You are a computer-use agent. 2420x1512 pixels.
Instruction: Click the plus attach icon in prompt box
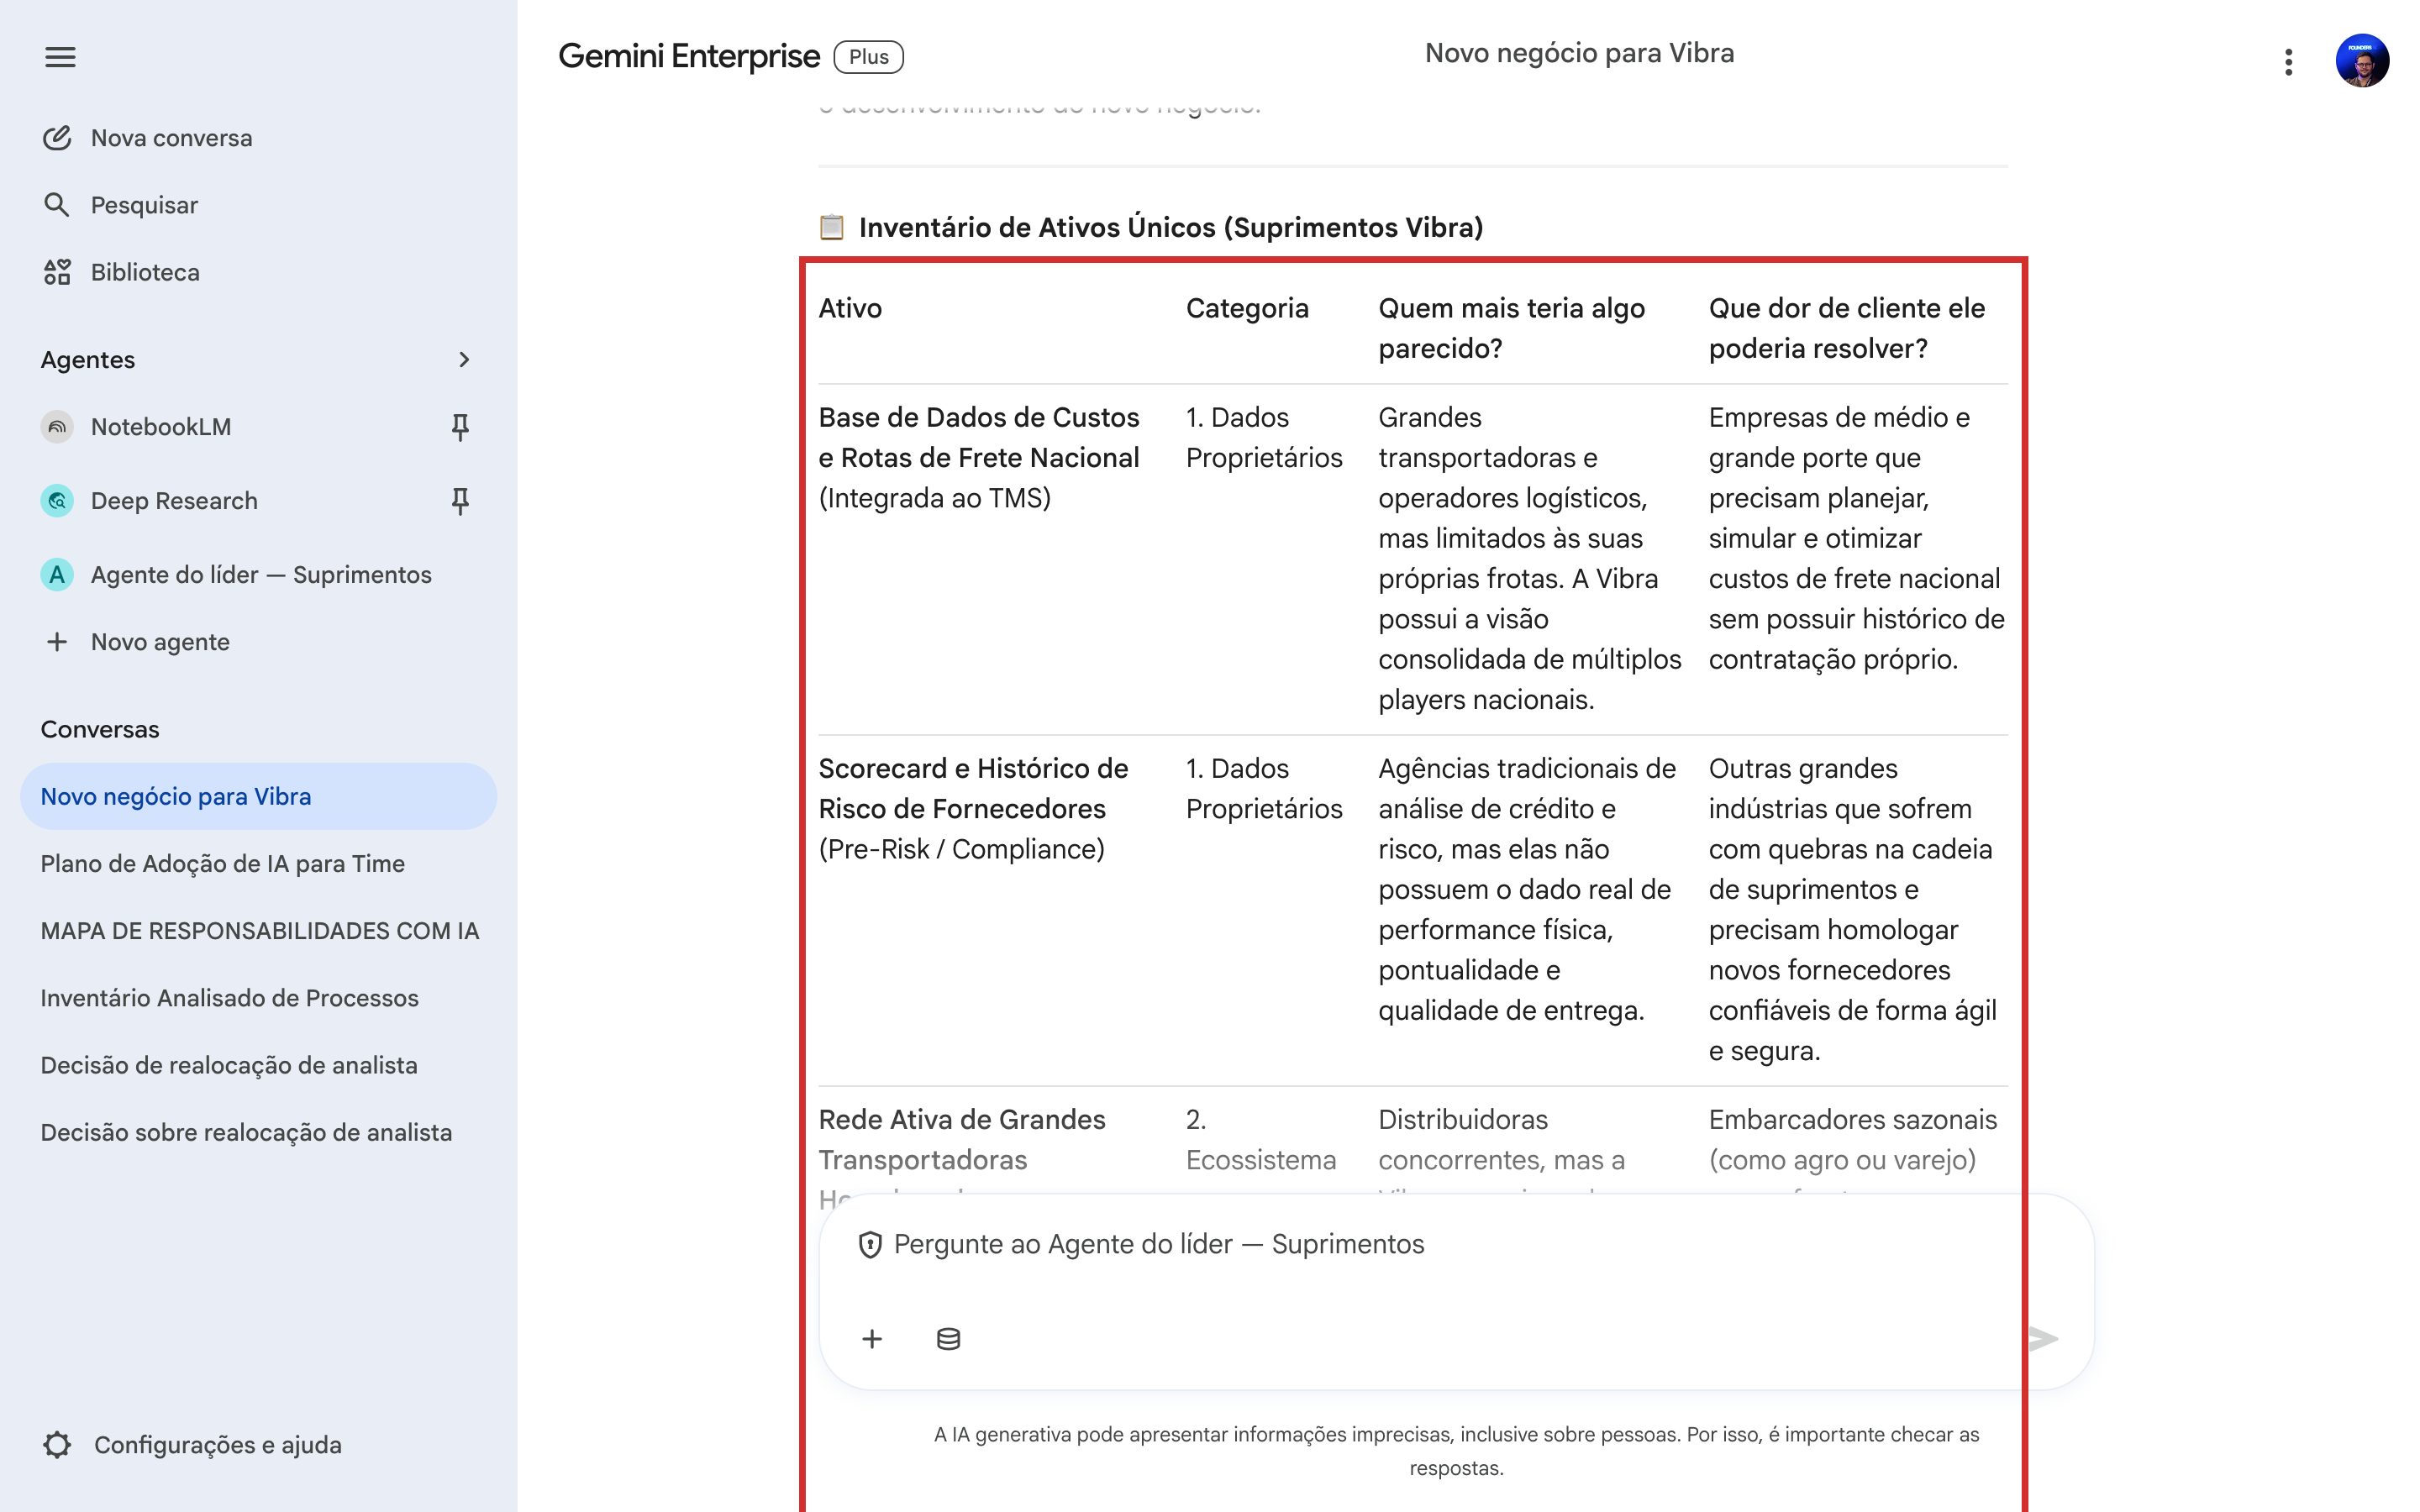click(x=872, y=1339)
